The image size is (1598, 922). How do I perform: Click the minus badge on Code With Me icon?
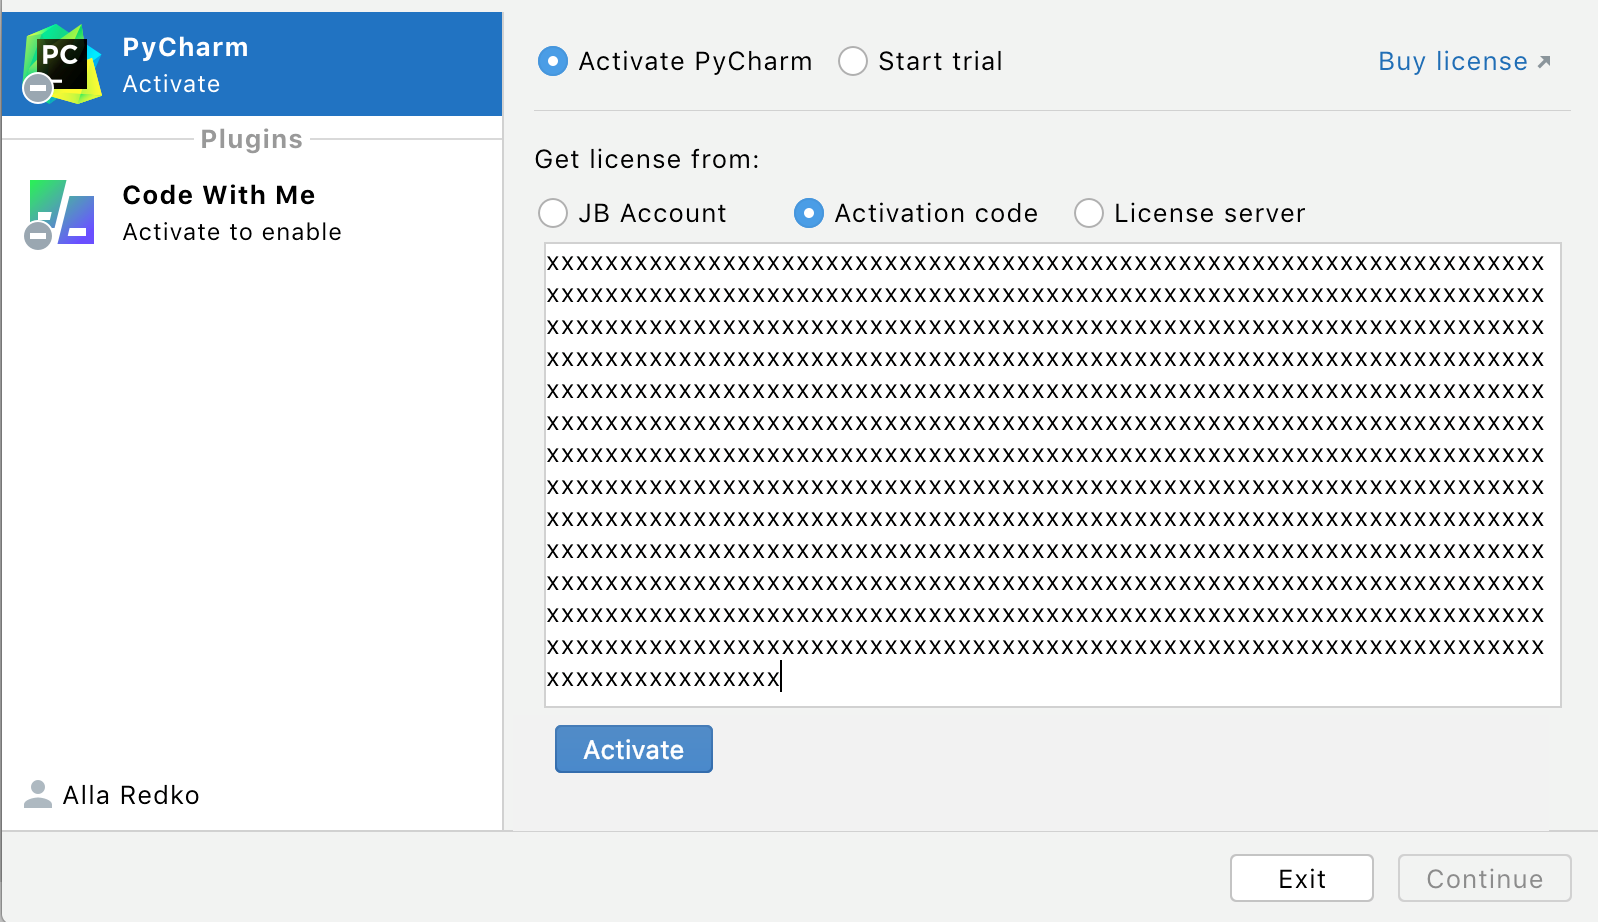tap(38, 236)
